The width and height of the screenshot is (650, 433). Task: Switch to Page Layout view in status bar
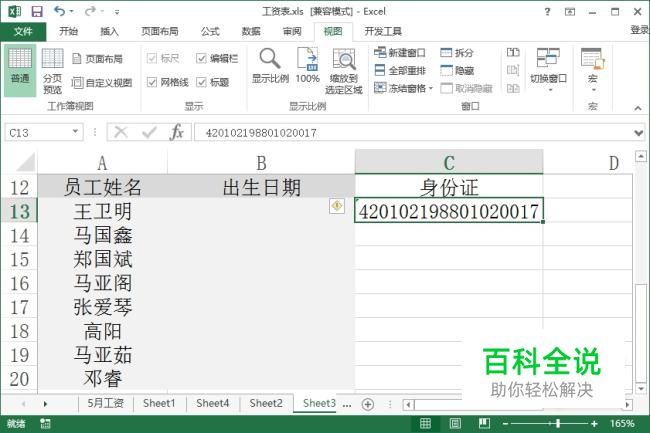pyautogui.click(x=455, y=423)
